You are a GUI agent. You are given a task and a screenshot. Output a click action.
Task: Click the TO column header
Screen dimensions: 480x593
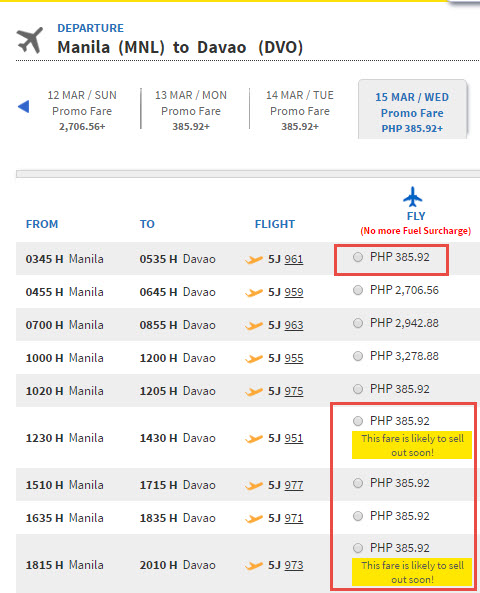tap(147, 224)
